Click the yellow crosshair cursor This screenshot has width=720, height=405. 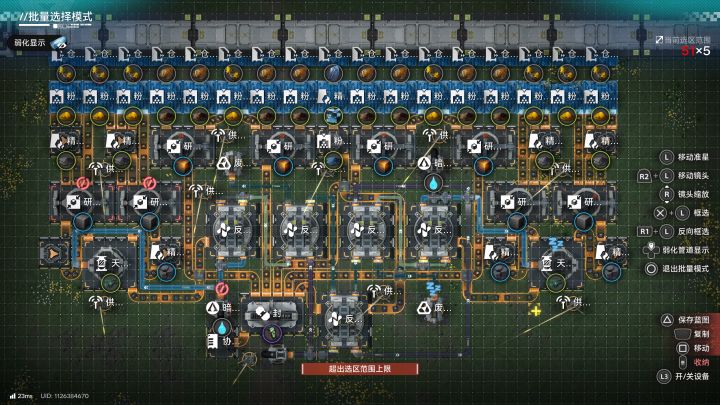(535, 311)
